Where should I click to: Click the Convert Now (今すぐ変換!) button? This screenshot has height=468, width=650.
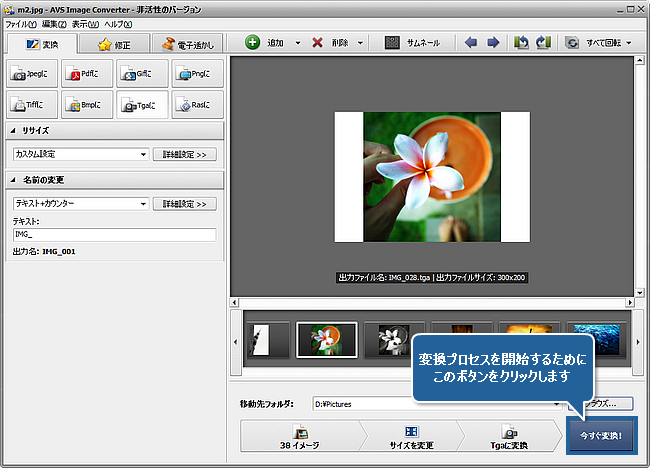coord(600,437)
